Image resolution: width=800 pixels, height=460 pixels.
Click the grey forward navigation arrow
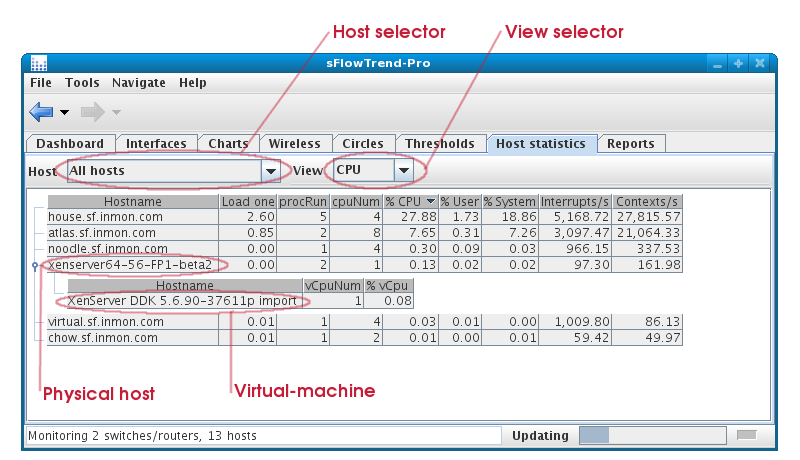click(x=92, y=112)
